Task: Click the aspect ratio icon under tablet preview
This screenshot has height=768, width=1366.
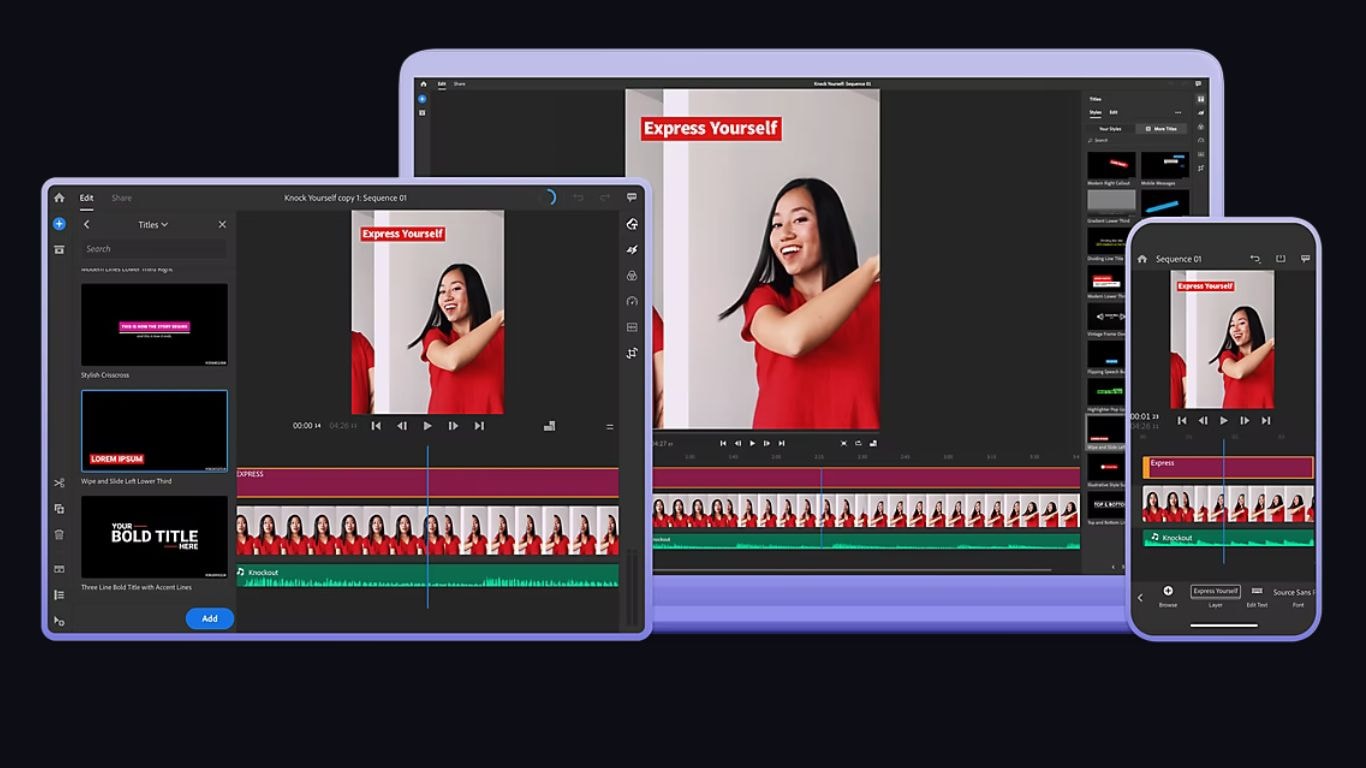Action: pos(549,426)
